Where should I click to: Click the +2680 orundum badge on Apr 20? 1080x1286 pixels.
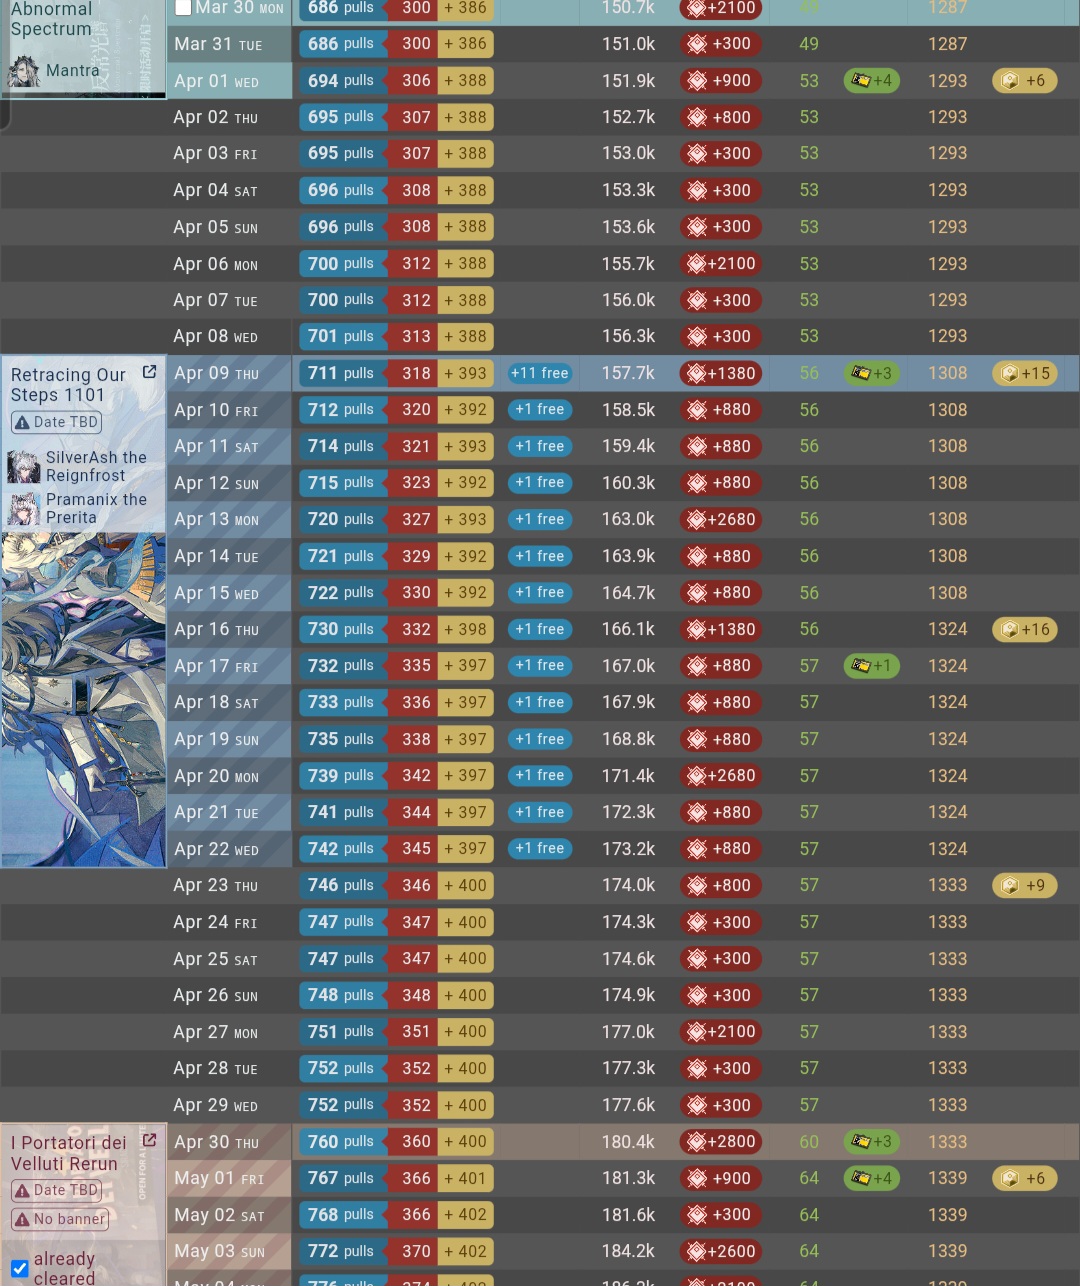click(721, 776)
